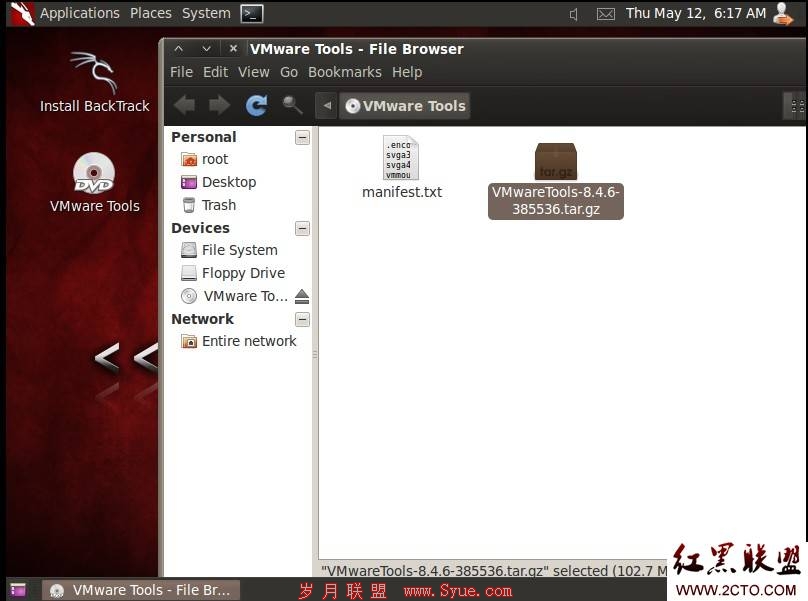Image resolution: width=808 pixels, height=601 pixels.
Task: Open Desktop in sidebar
Action: pyautogui.click(x=218, y=182)
